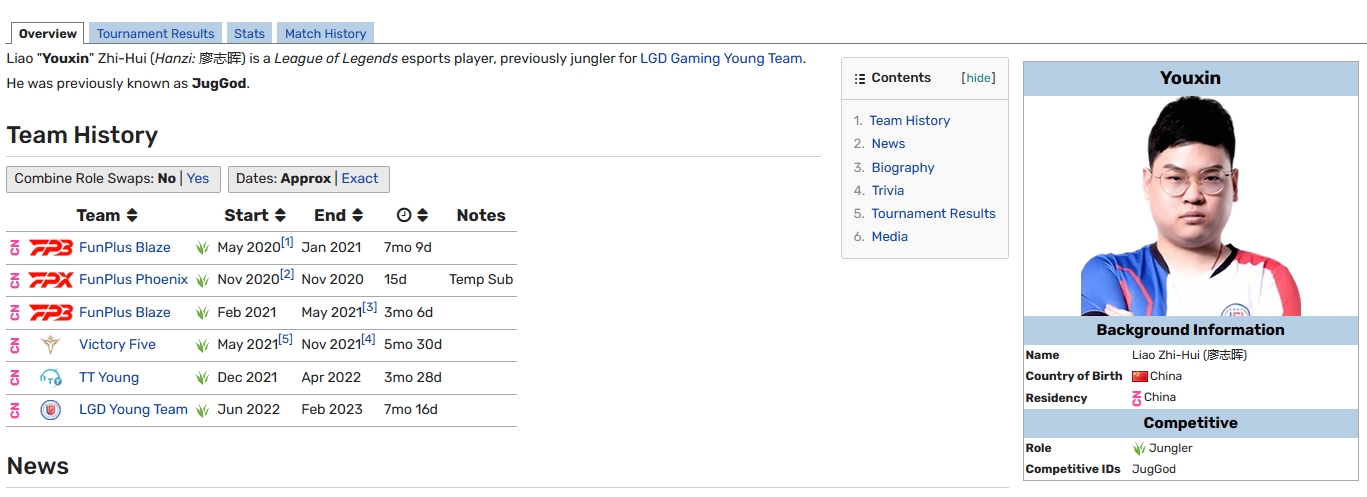
Task: Sort table by Team column
Action: pyautogui.click(x=131, y=216)
